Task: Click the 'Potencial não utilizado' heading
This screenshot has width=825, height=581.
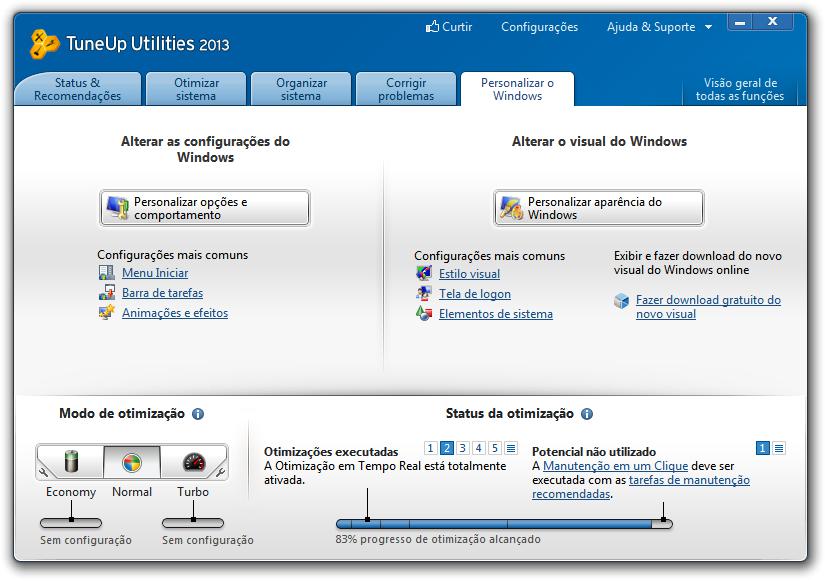Action: click(594, 452)
